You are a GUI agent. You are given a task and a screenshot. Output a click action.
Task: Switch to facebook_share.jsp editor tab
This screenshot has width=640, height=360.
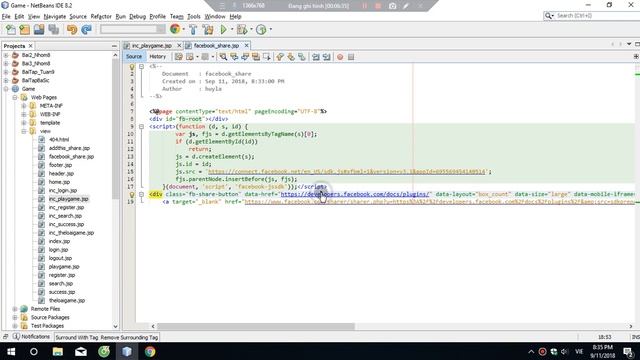click(216, 46)
